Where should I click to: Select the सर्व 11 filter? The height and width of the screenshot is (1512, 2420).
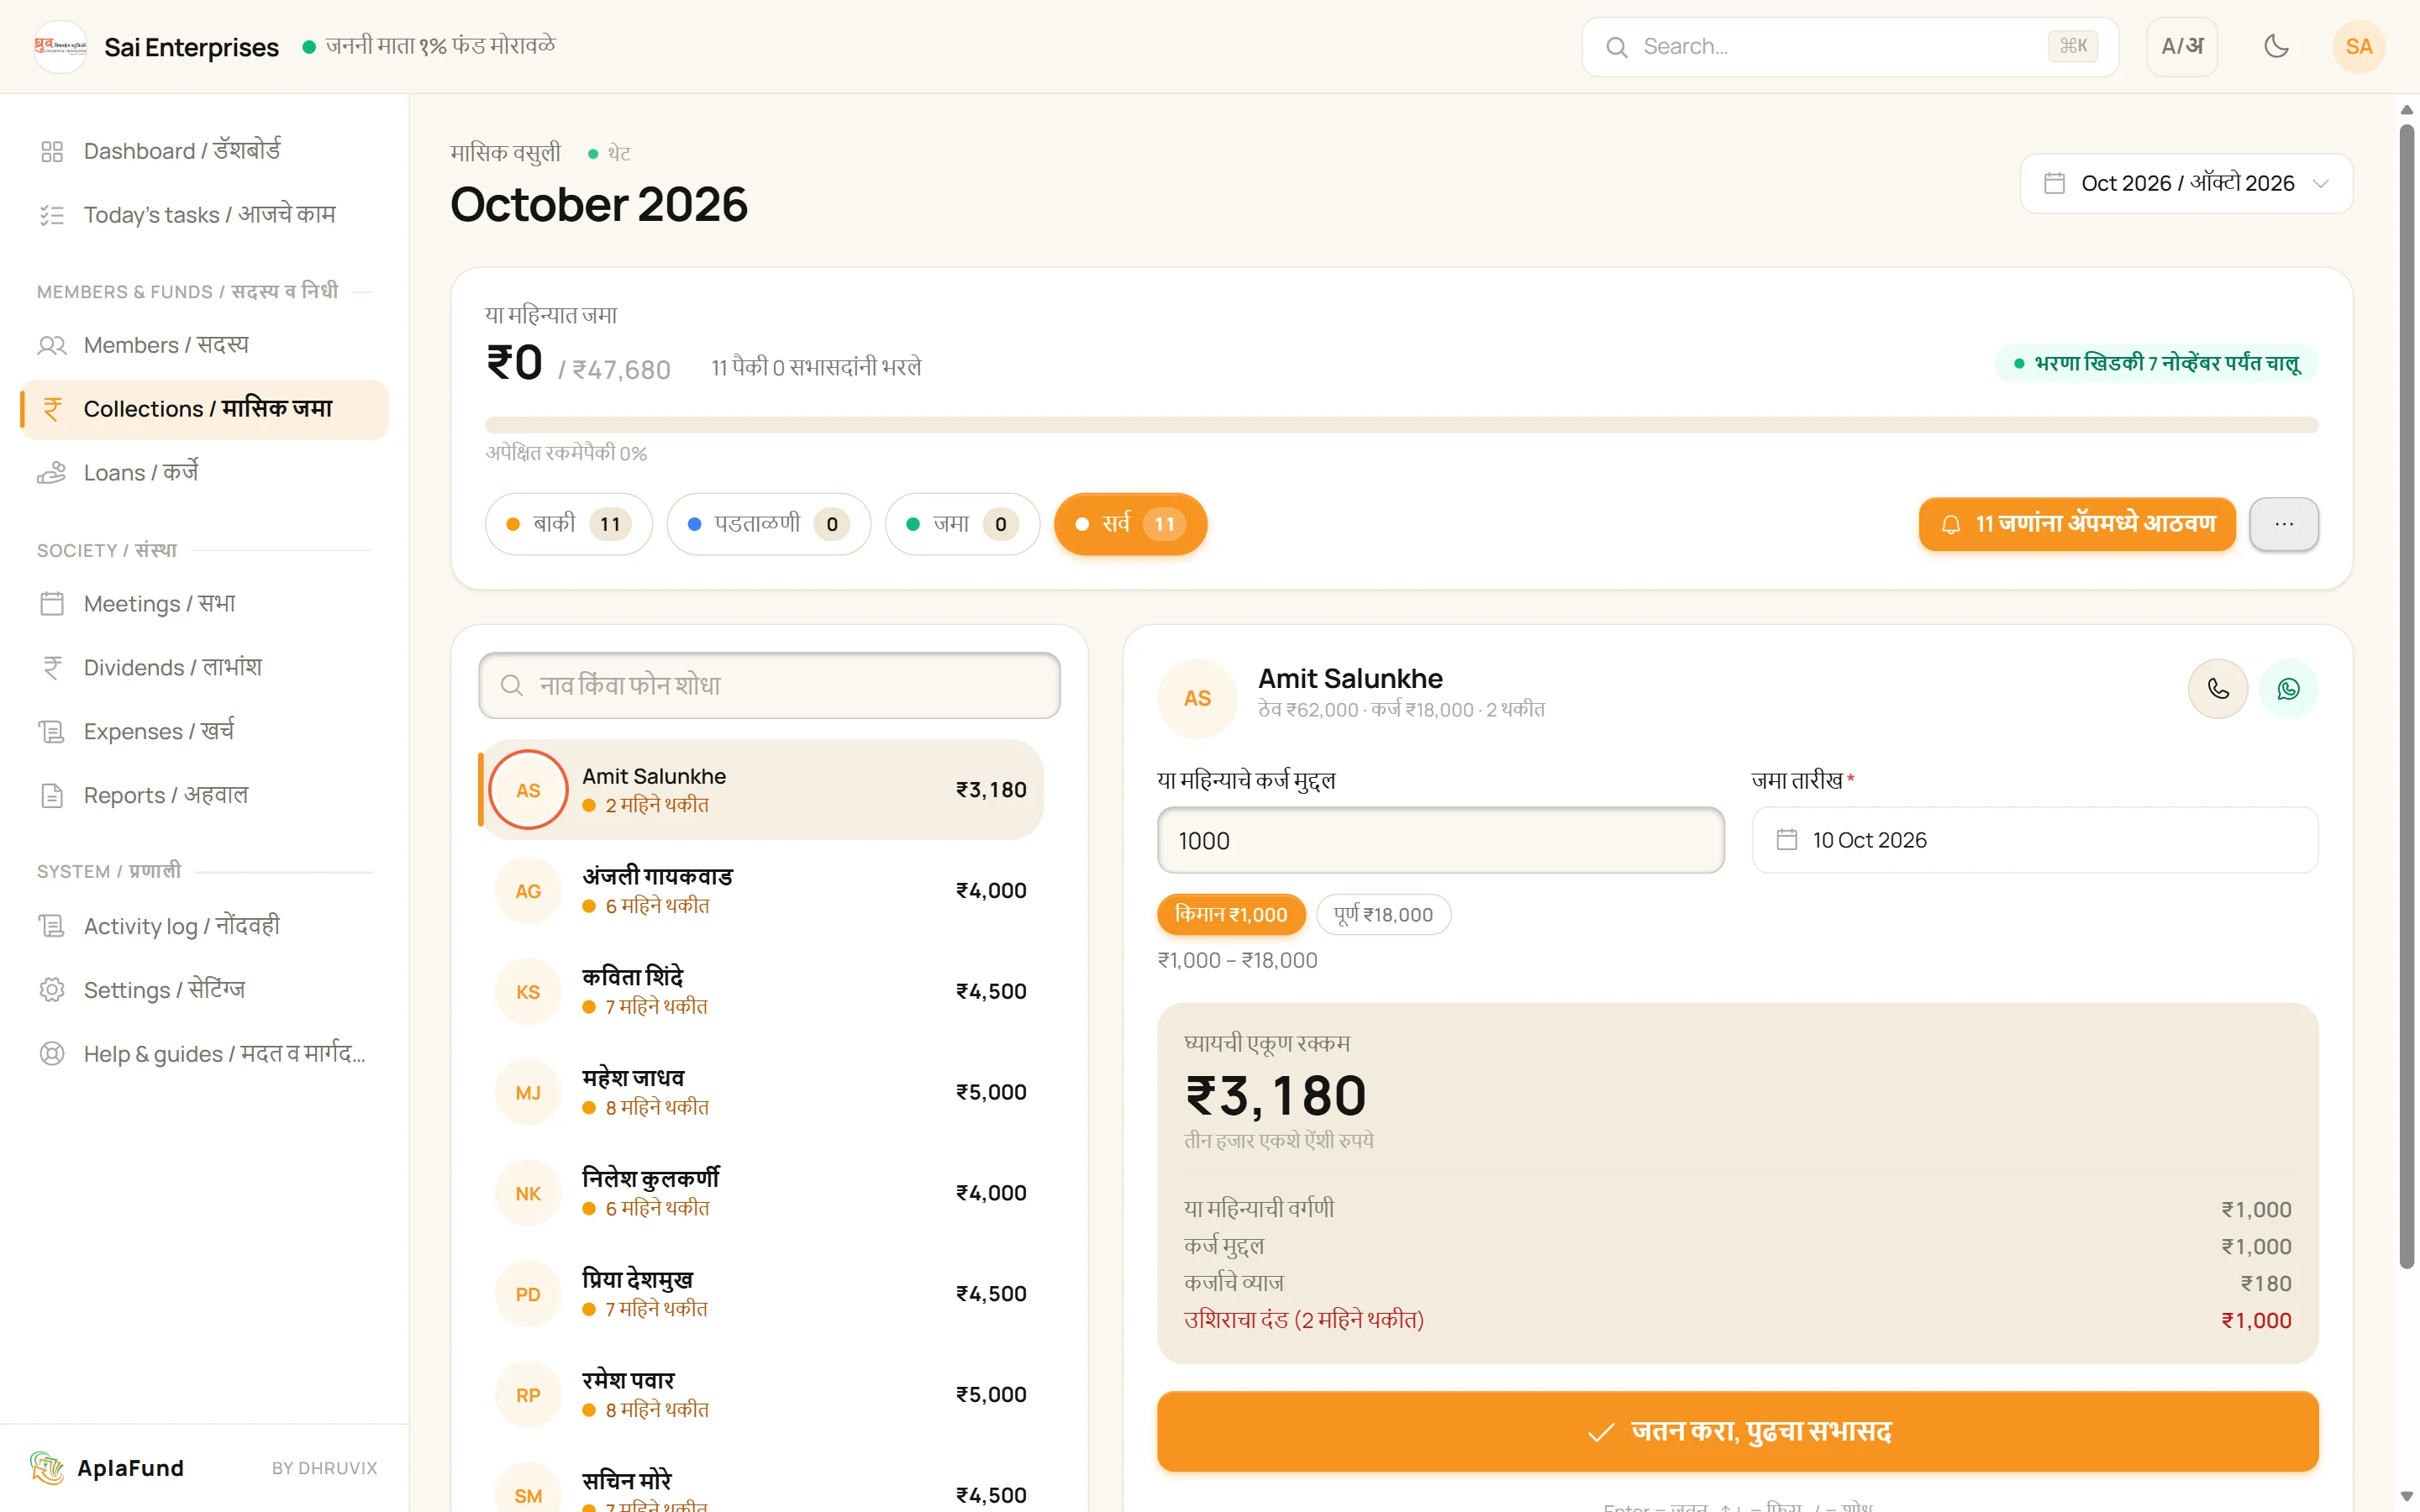[x=1130, y=524]
